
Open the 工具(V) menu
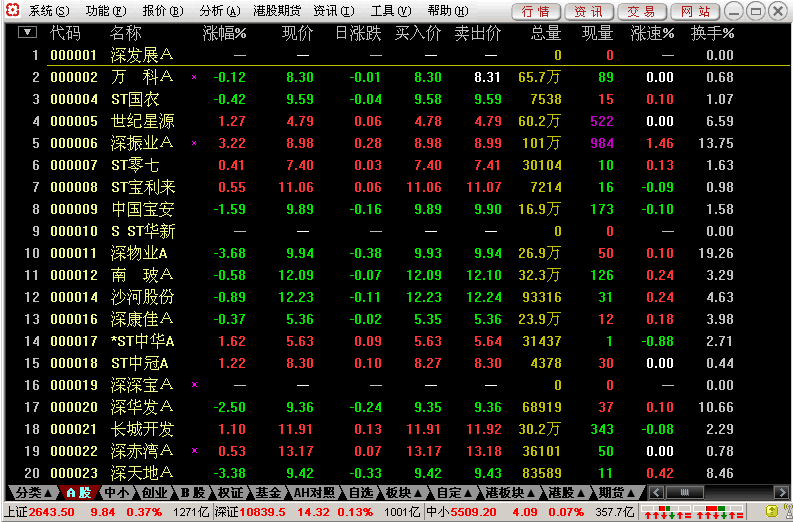391,11
